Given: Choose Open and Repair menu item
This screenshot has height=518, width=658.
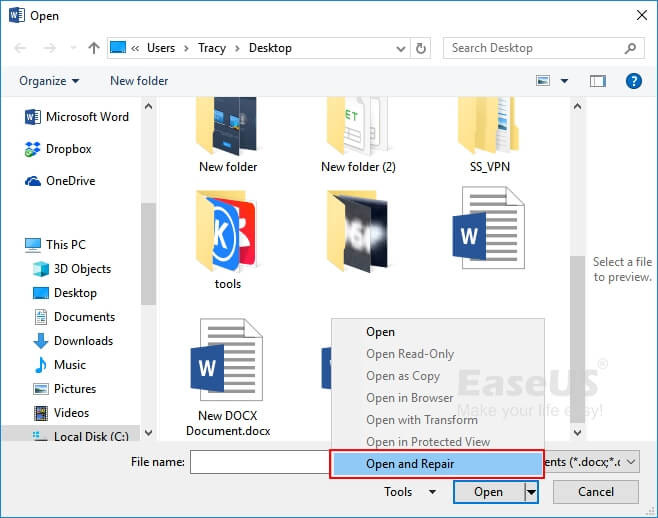Looking at the screenshot, I should (x=438, y=464).
